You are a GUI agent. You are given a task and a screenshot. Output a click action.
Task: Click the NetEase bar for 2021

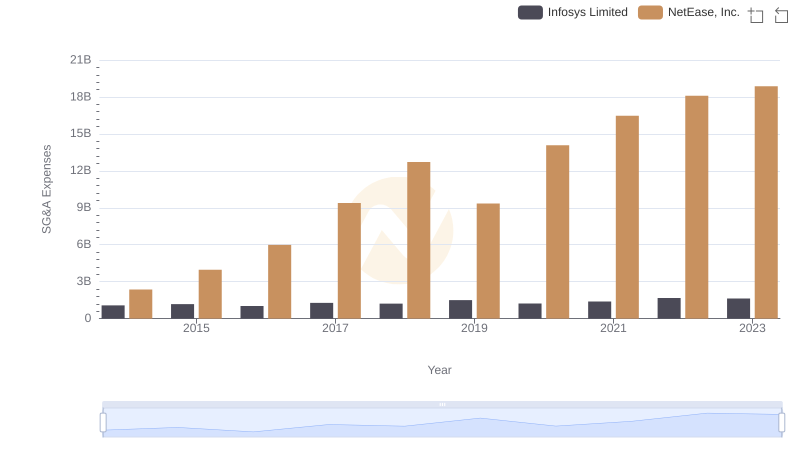pyautogui.click(x=627, y=217)
